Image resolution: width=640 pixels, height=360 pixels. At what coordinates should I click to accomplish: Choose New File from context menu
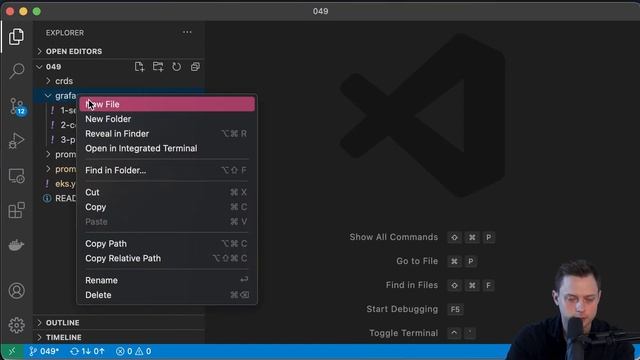click(167, 104)
